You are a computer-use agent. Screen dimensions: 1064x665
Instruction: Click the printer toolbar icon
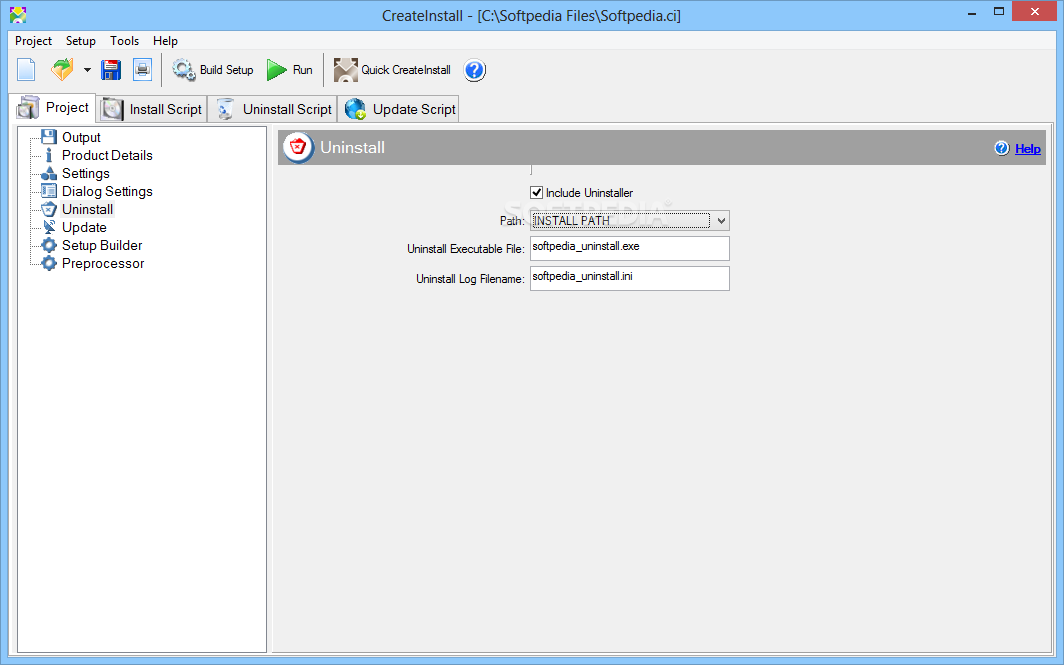[142, 69]
